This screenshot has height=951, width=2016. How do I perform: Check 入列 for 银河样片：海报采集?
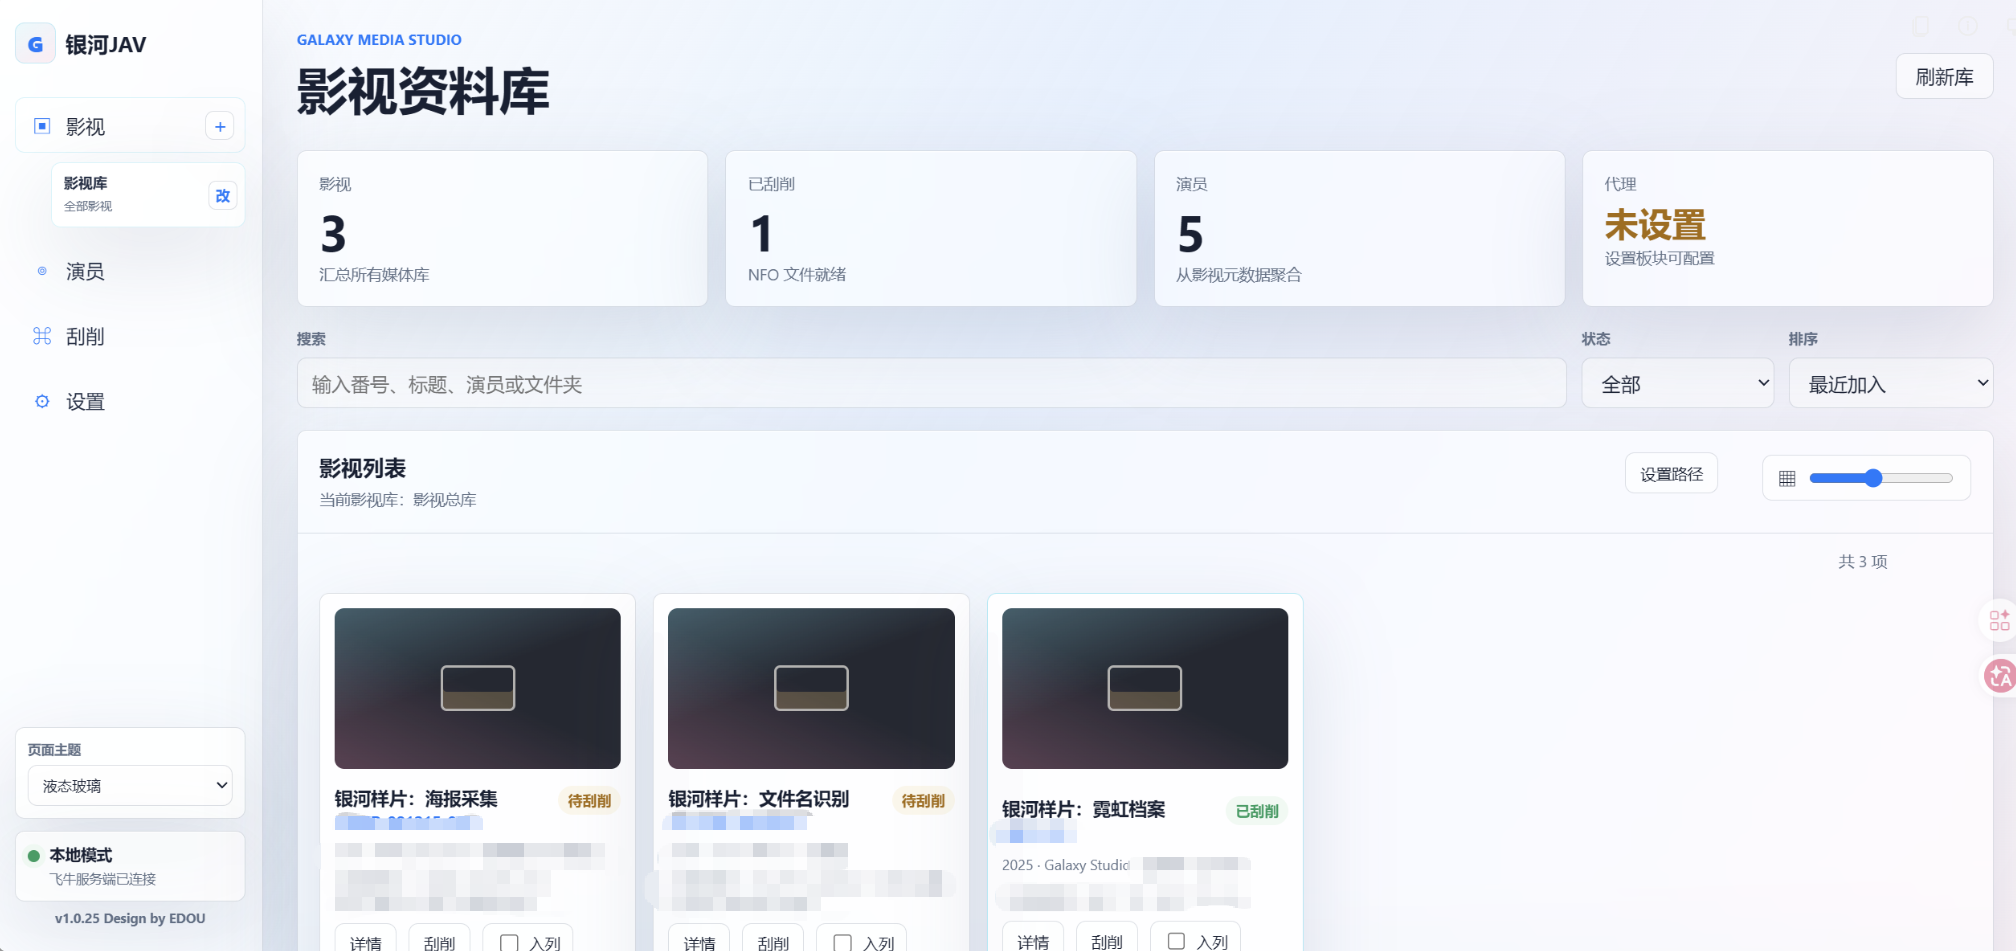point(510,942)
